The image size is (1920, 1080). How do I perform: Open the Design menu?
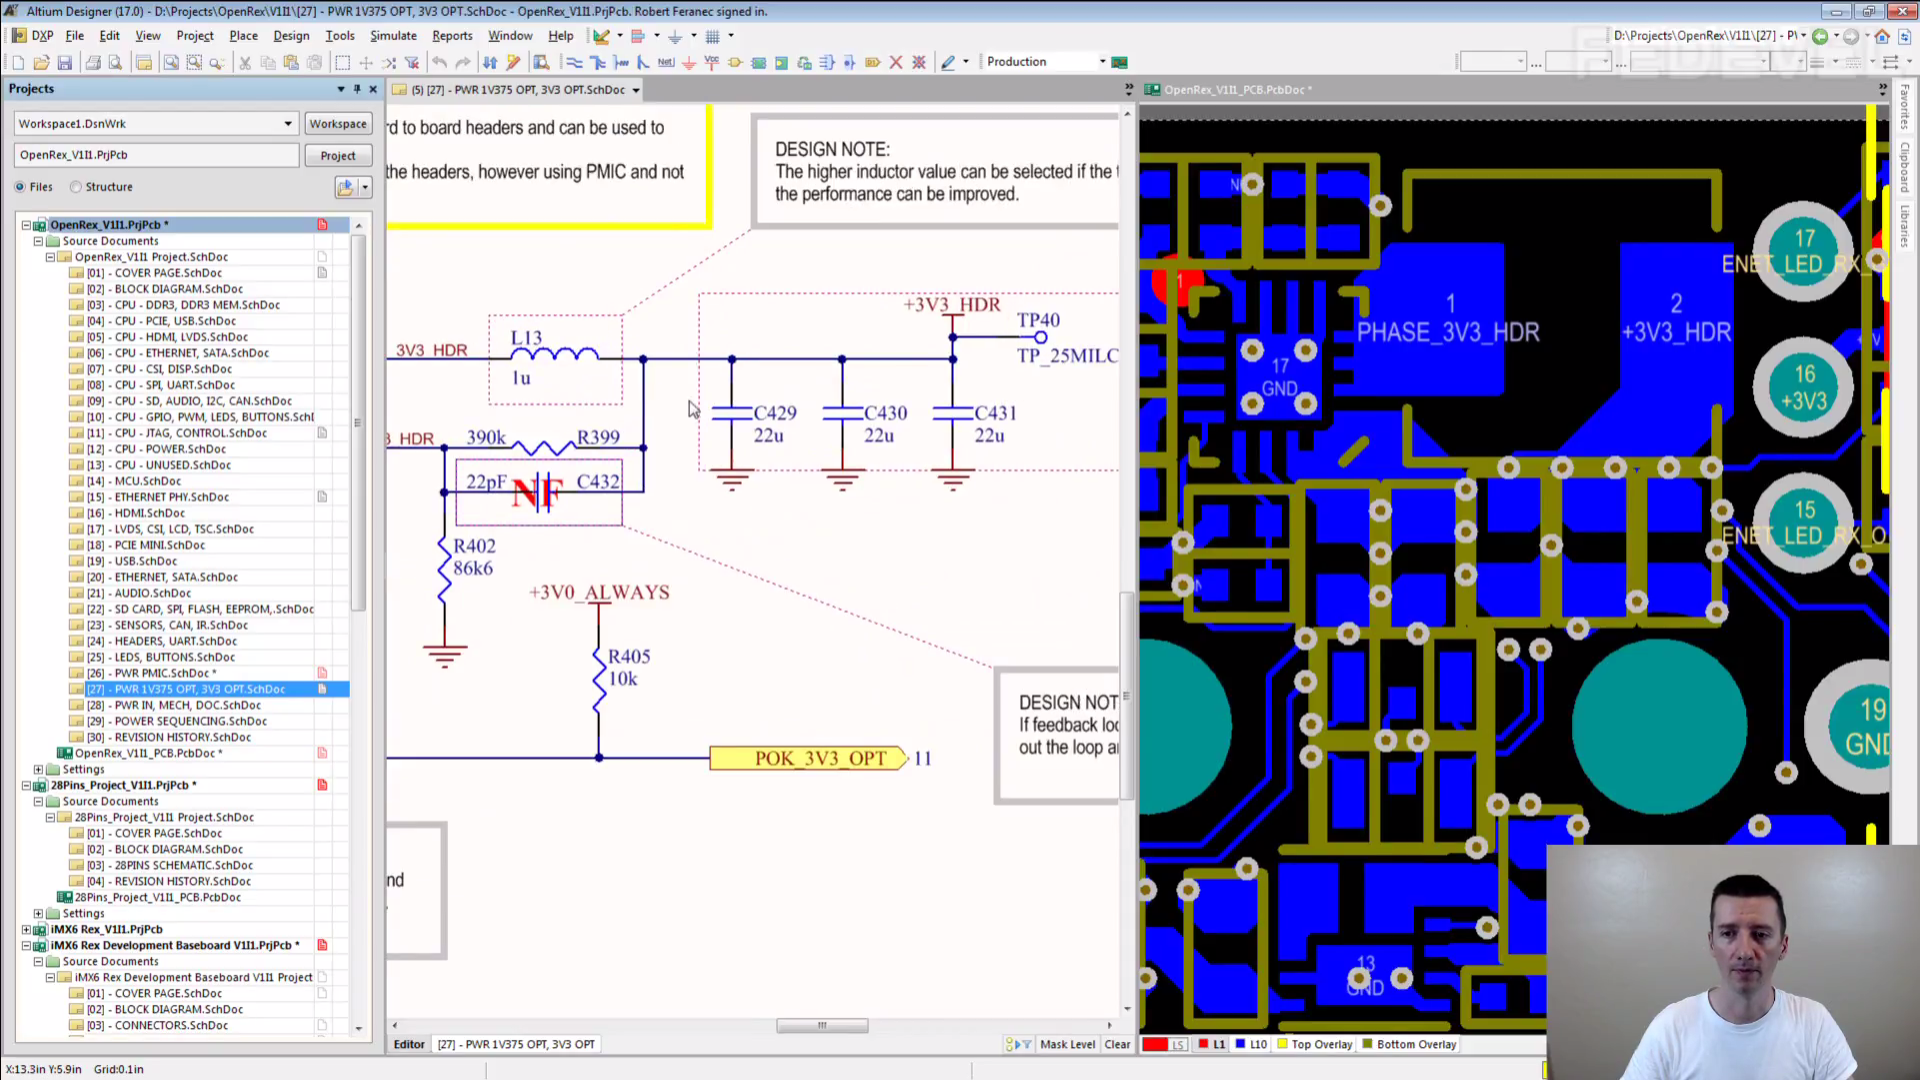point(291,35)
